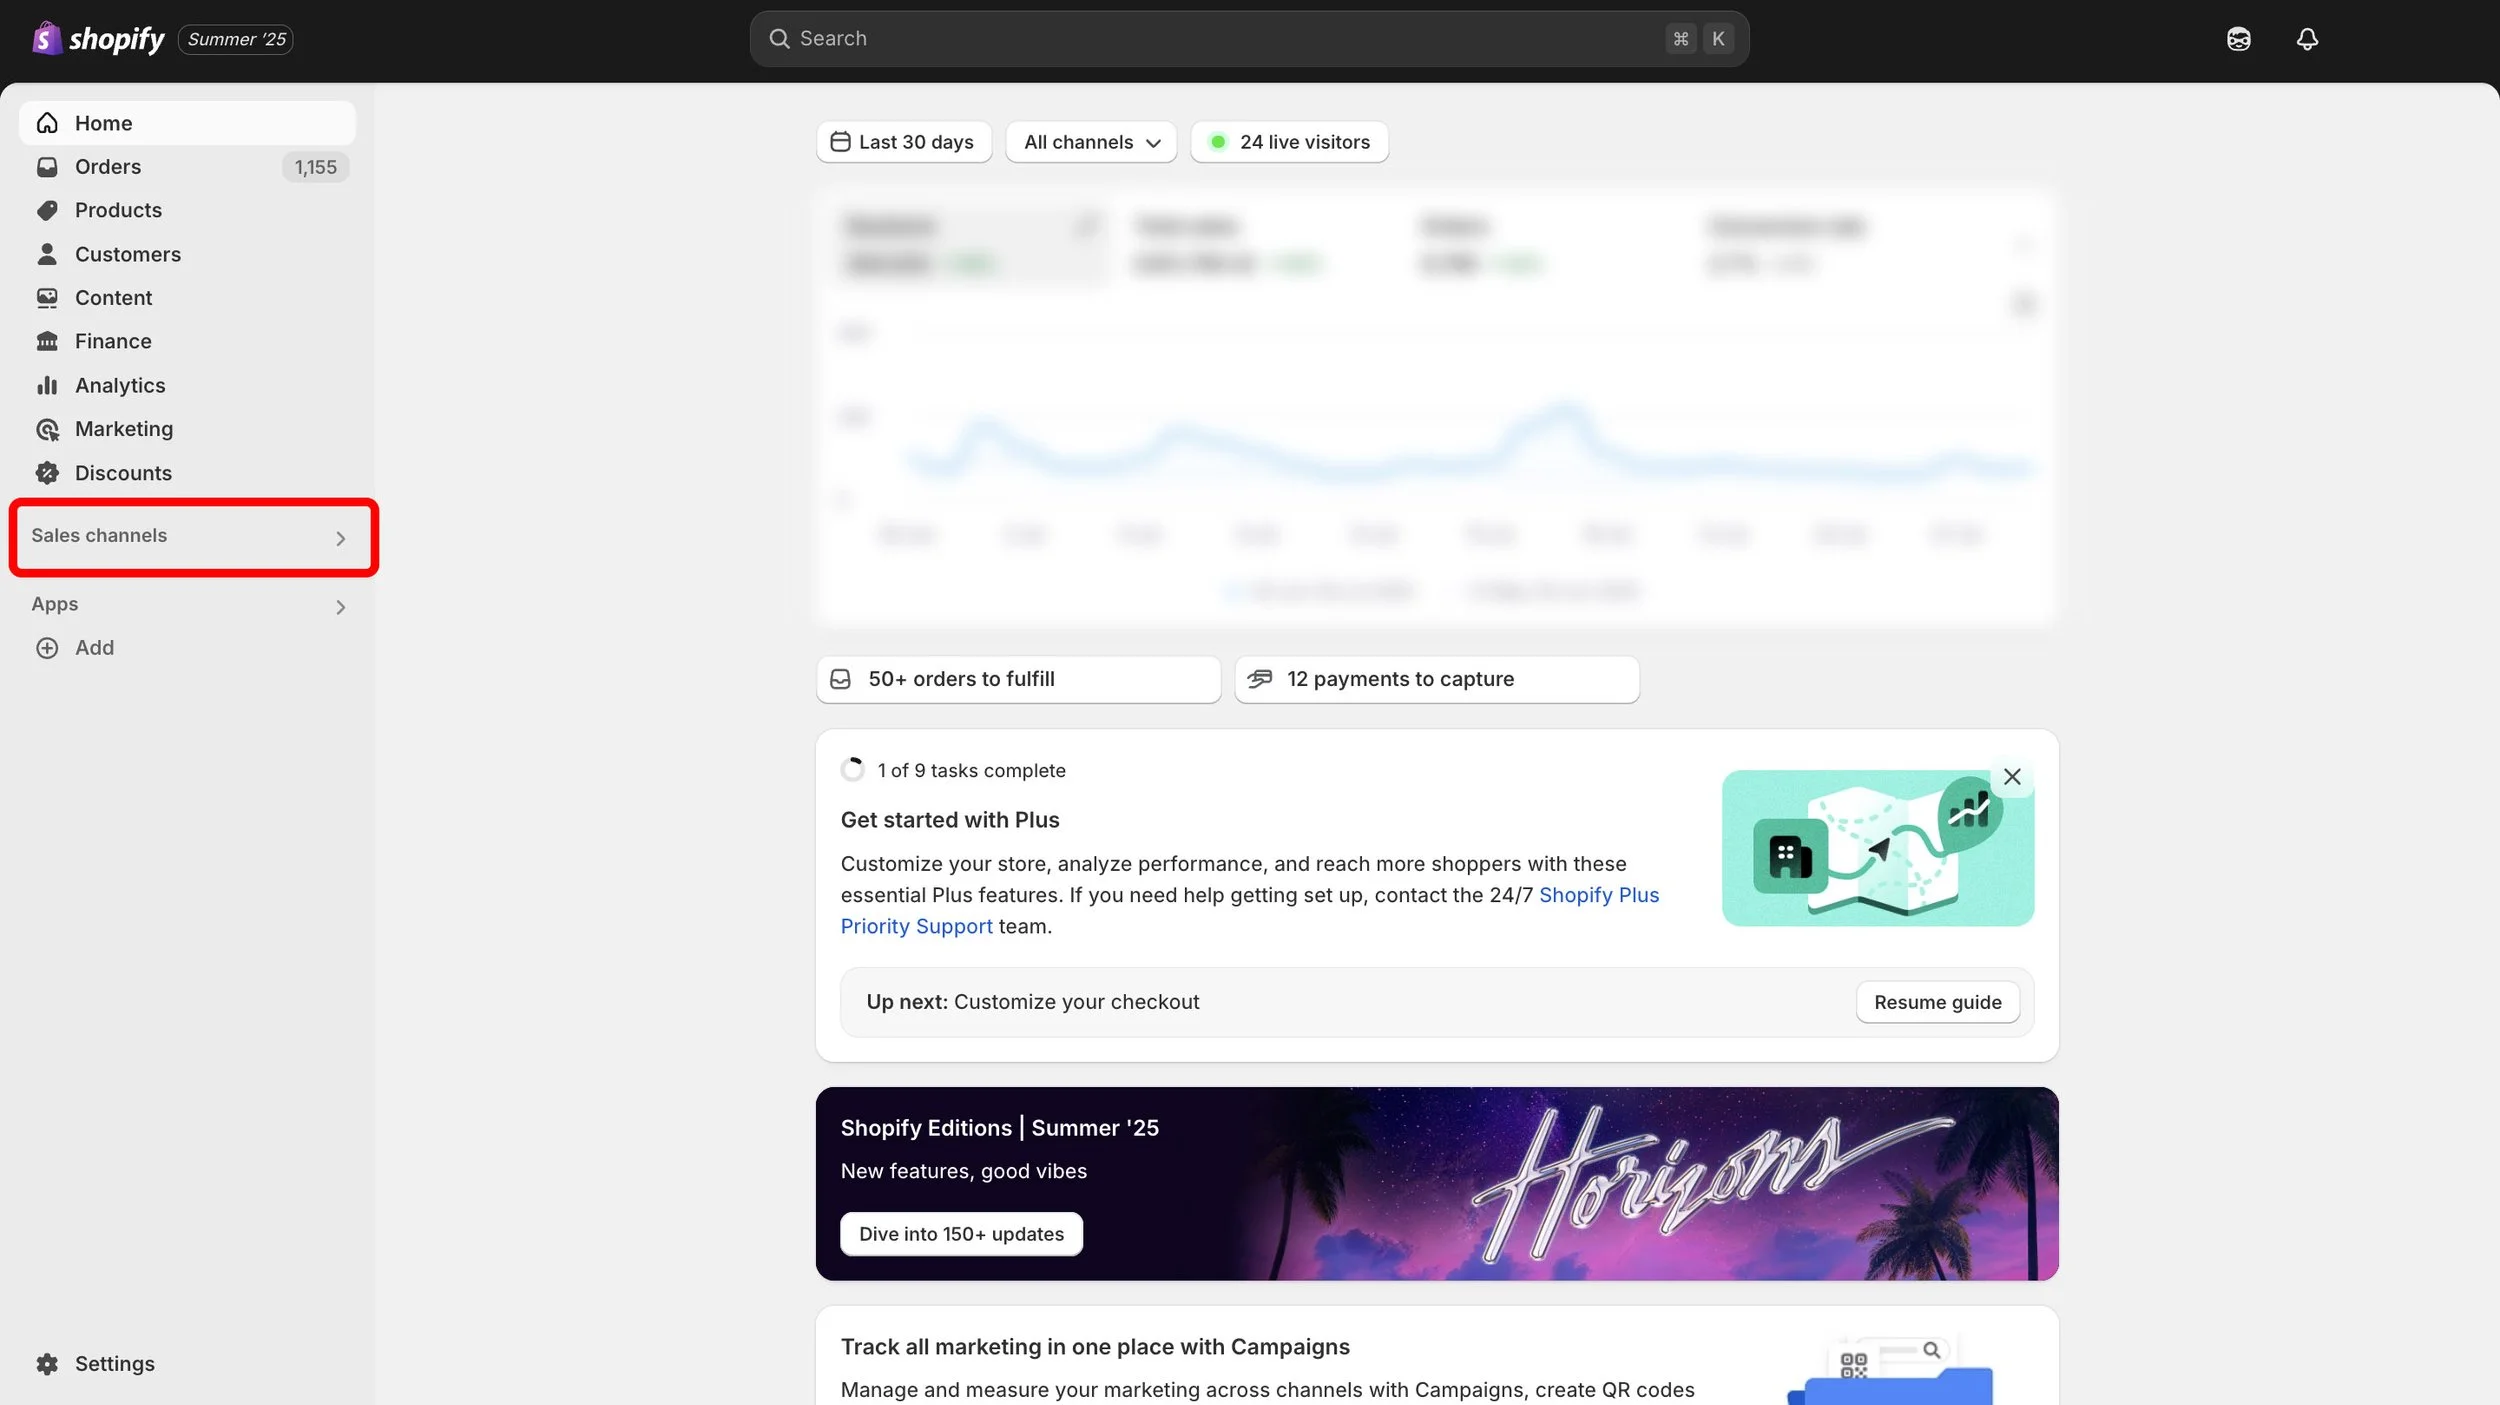Screen dimensions: 2500x1405
Task: Open the notifications bell icon
Action: pyautogui.click(x=2307, y=39)
